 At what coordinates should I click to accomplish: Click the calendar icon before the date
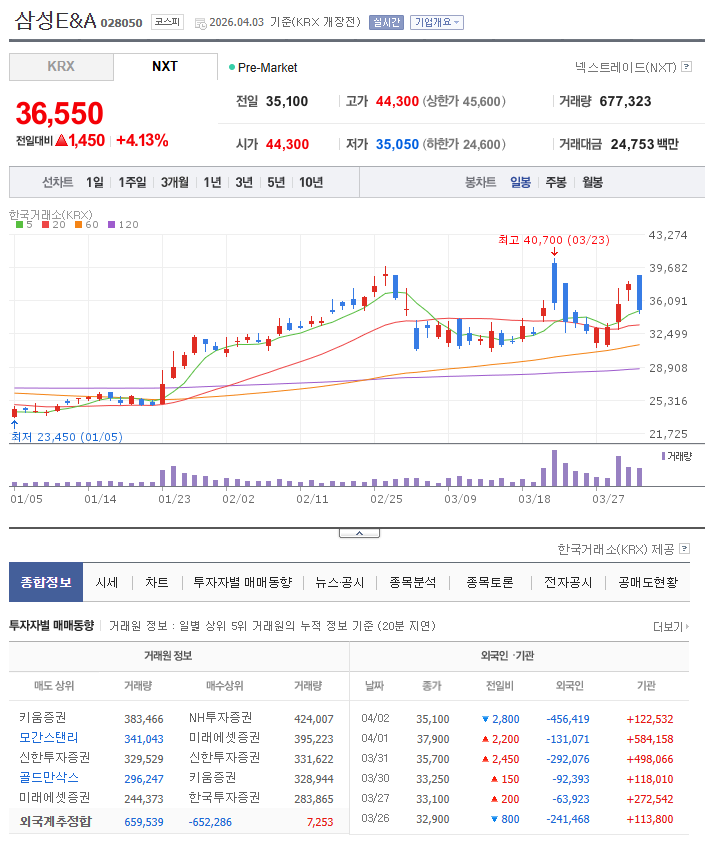pyautogui.click(x=200, y=23)
